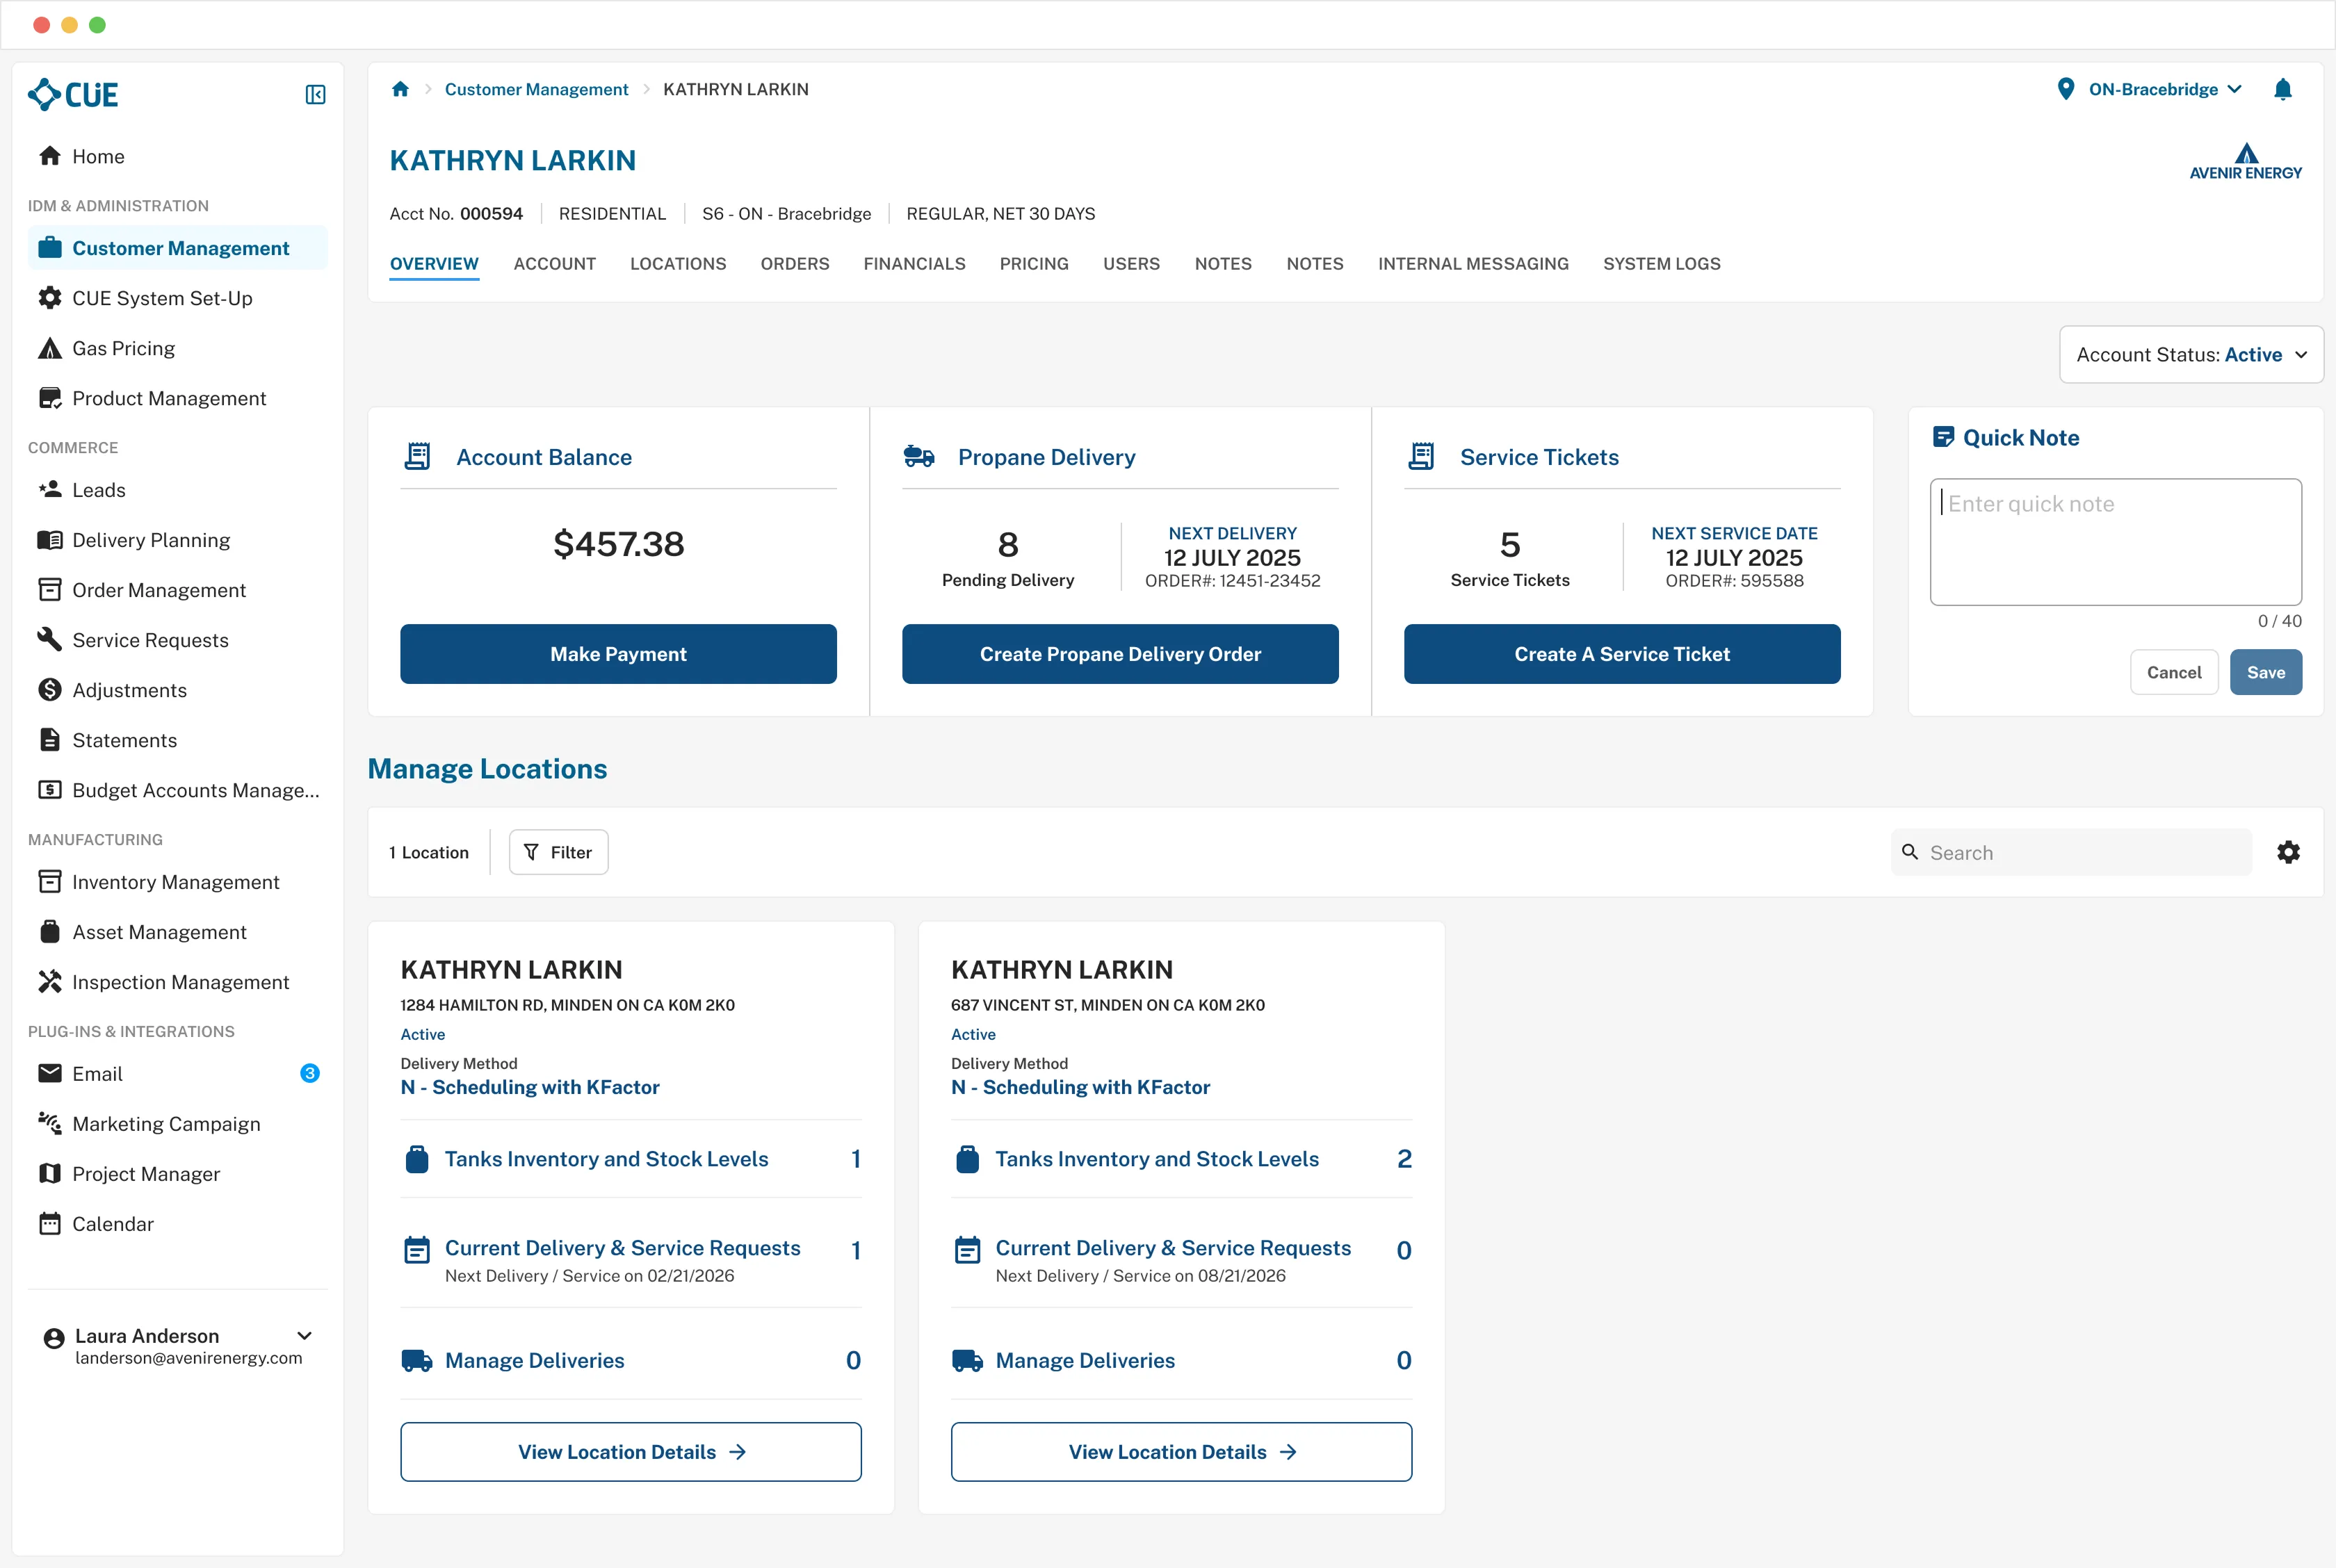
Task: Open Order Management in the sidebar
Action: click(178, 590)
